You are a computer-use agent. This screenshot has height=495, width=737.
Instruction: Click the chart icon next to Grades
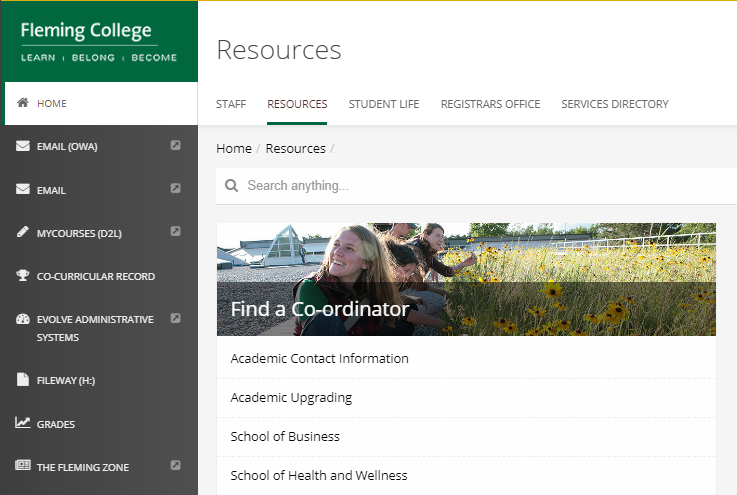click(23, 422)
